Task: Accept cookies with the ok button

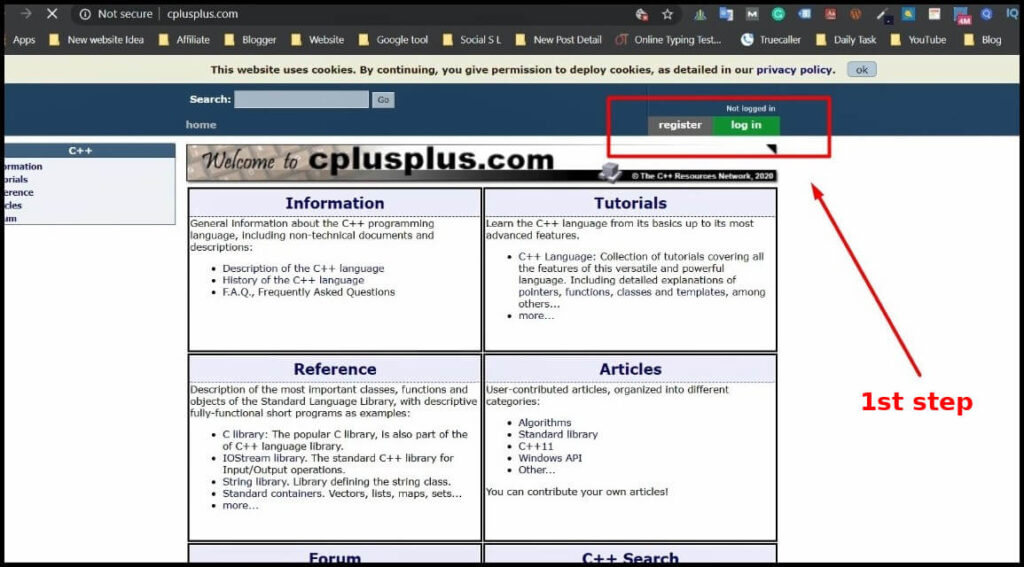Action: point(861,70)
